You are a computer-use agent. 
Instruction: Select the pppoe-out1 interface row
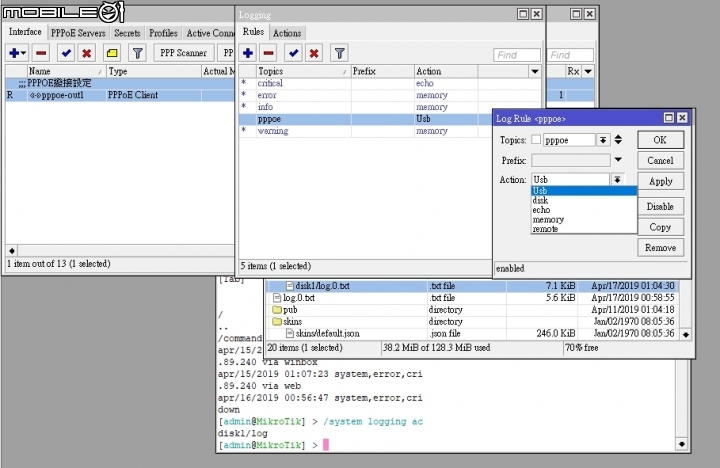[x=119, y=95]
